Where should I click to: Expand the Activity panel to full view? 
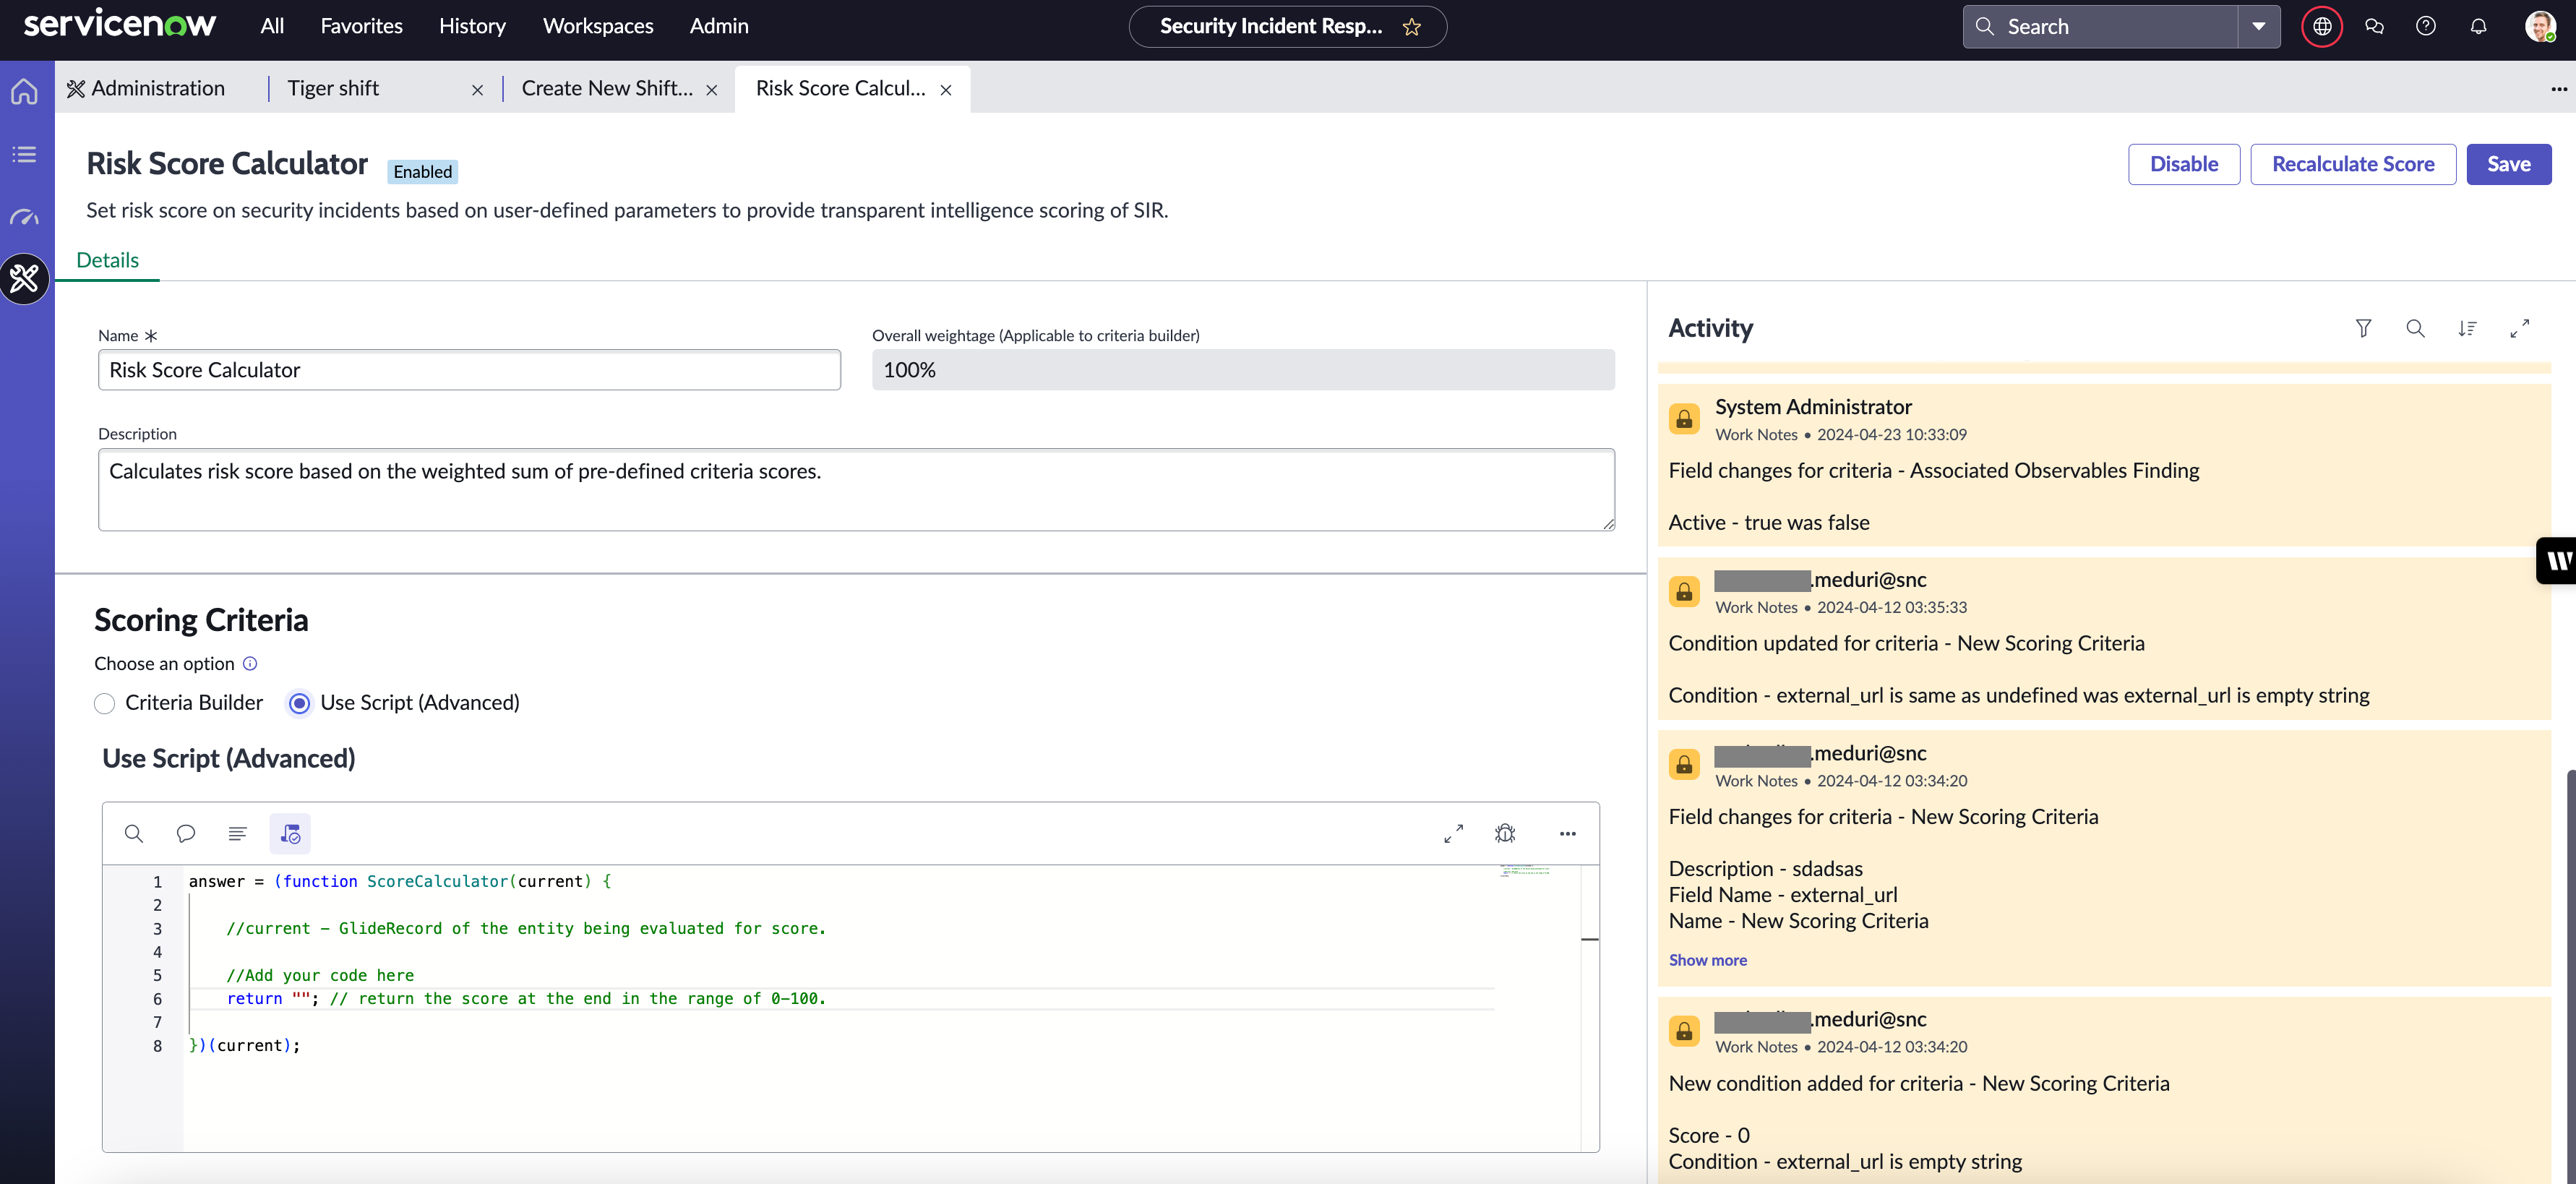click(2519, 328)
